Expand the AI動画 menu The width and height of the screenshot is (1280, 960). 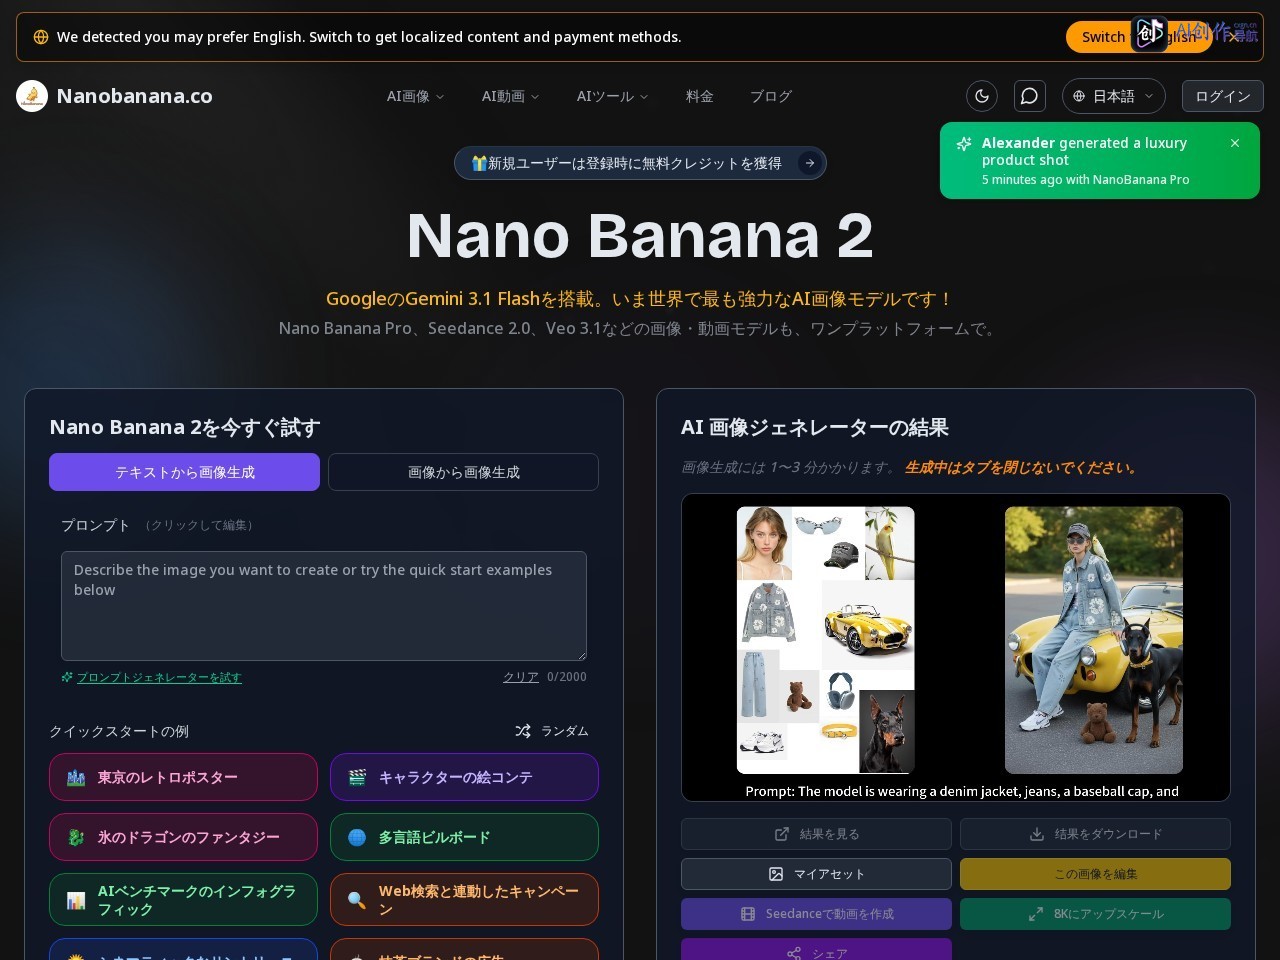[511, 96]
